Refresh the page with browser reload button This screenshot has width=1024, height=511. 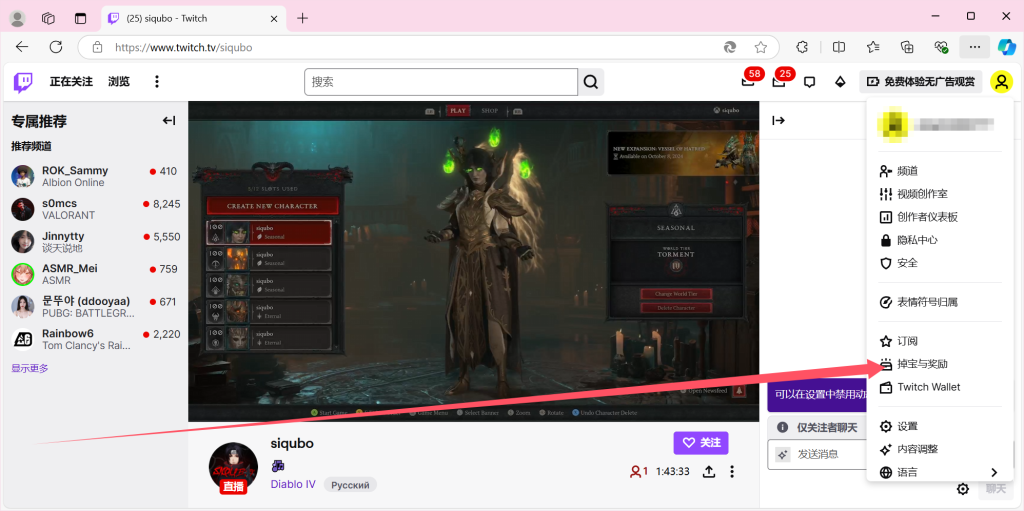pos(56,47)
